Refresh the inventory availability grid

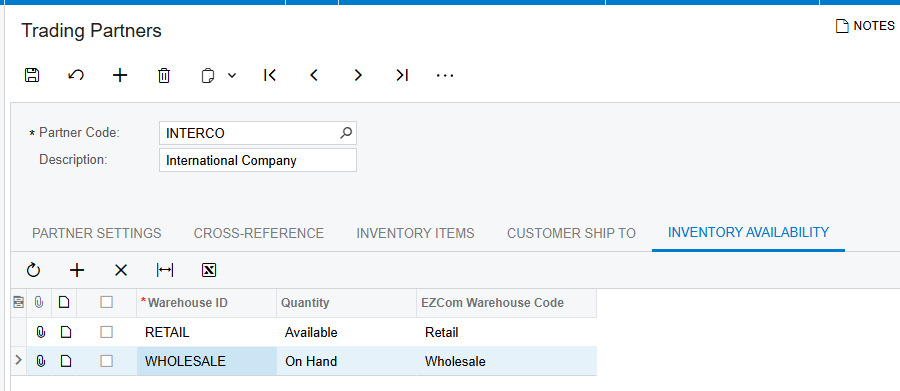point(33,270)
